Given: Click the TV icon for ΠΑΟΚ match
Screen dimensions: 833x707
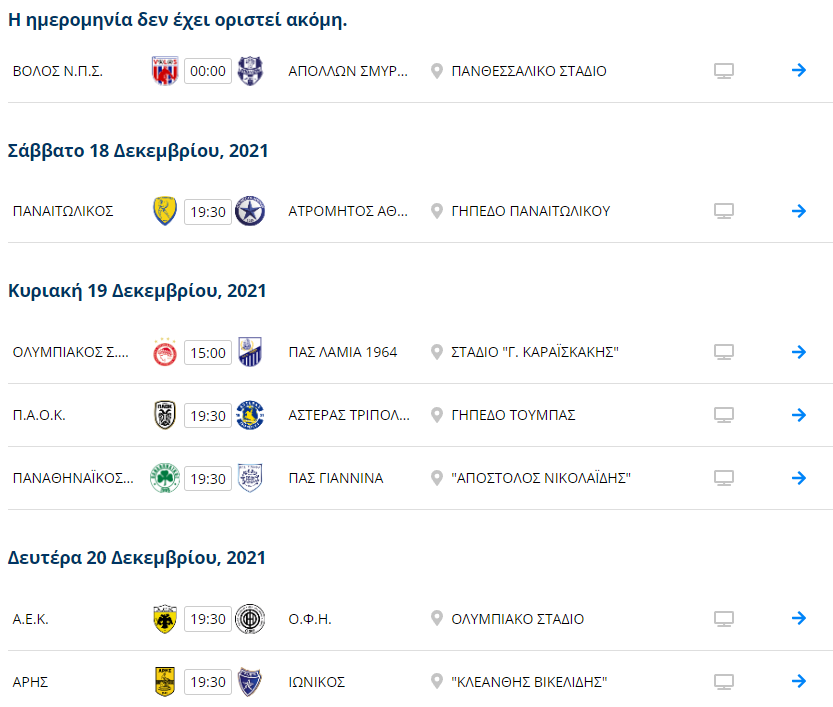Looking at the screenshot, I should 724,415.
